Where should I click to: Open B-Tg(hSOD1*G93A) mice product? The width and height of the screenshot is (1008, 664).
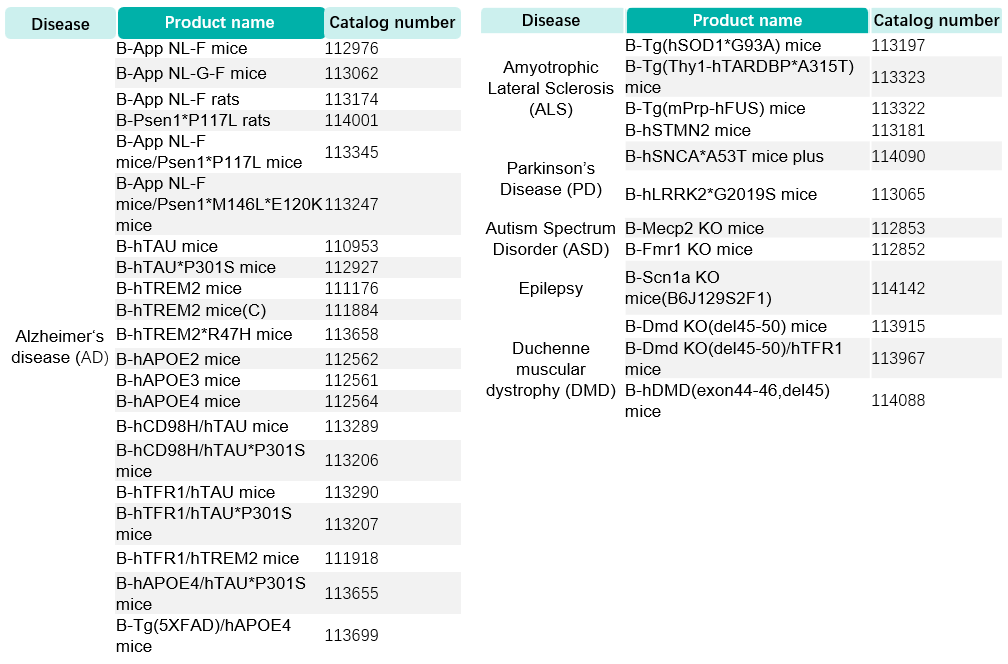point(723,46)
